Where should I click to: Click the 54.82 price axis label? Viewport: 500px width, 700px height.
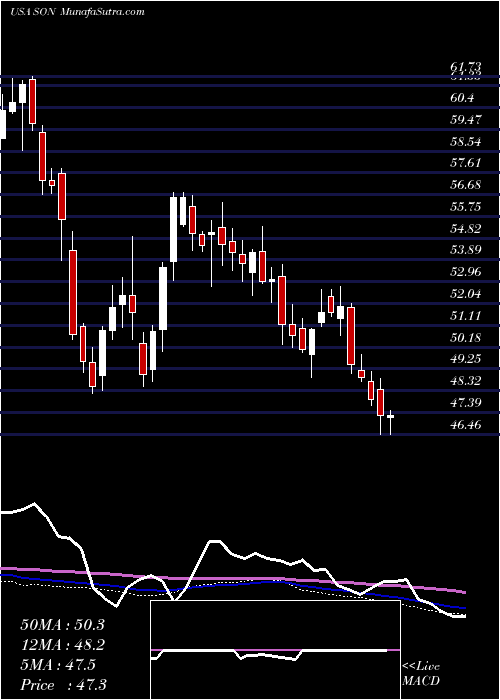point(466,229)
